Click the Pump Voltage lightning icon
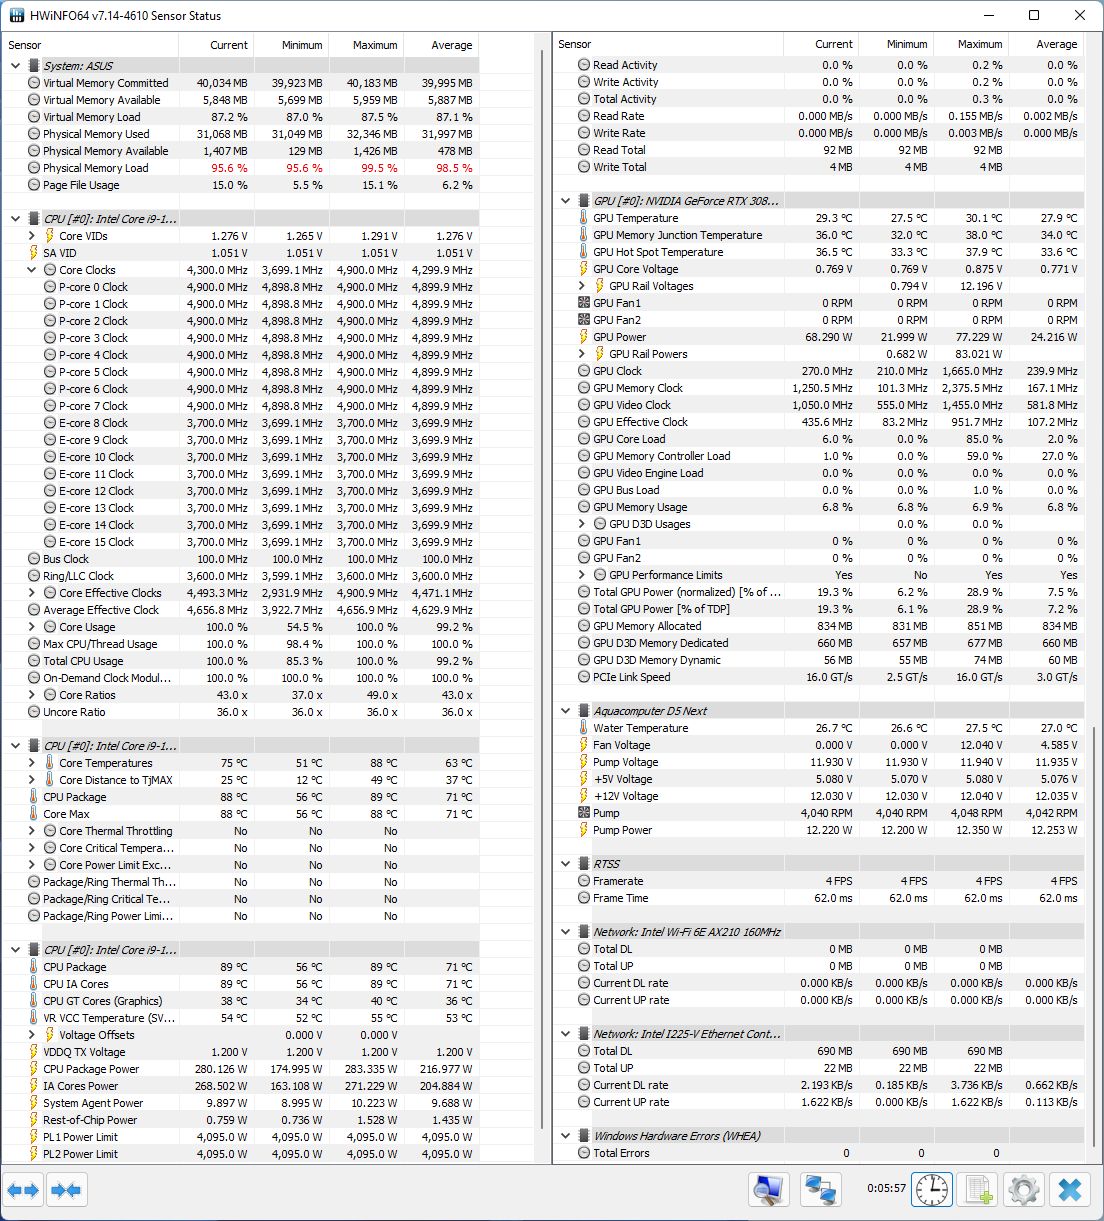This screenshot has height=1221, width=1104. [x=584, y=762]
